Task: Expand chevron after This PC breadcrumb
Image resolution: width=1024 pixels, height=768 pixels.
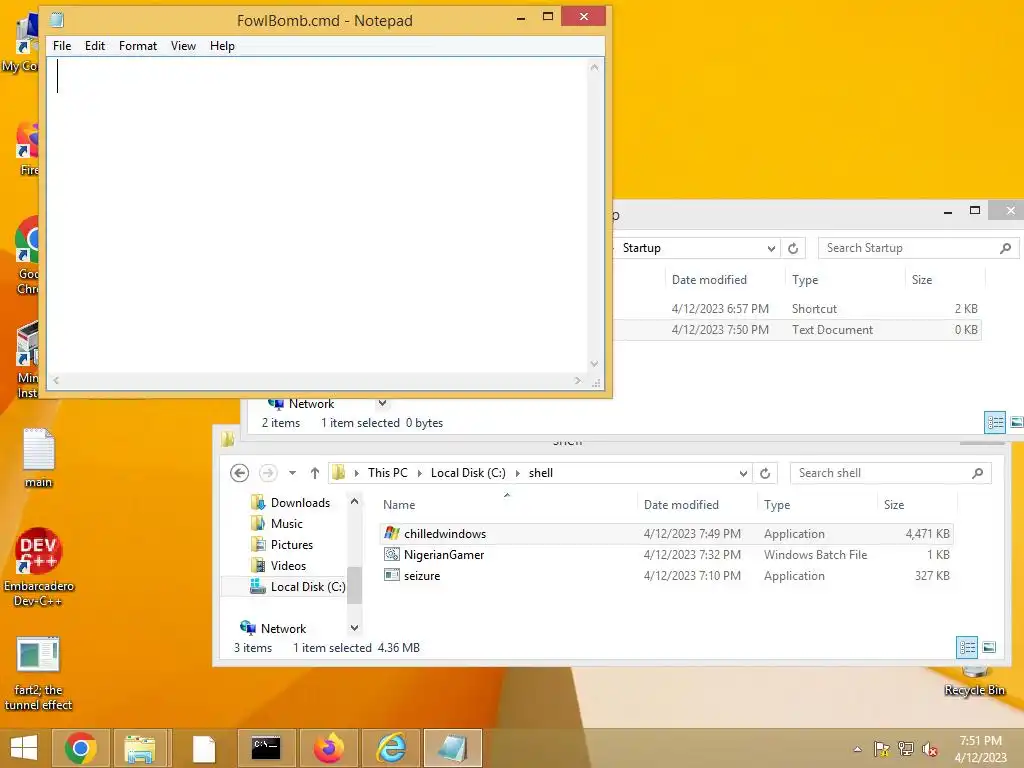Action: (x=419, y=473)
